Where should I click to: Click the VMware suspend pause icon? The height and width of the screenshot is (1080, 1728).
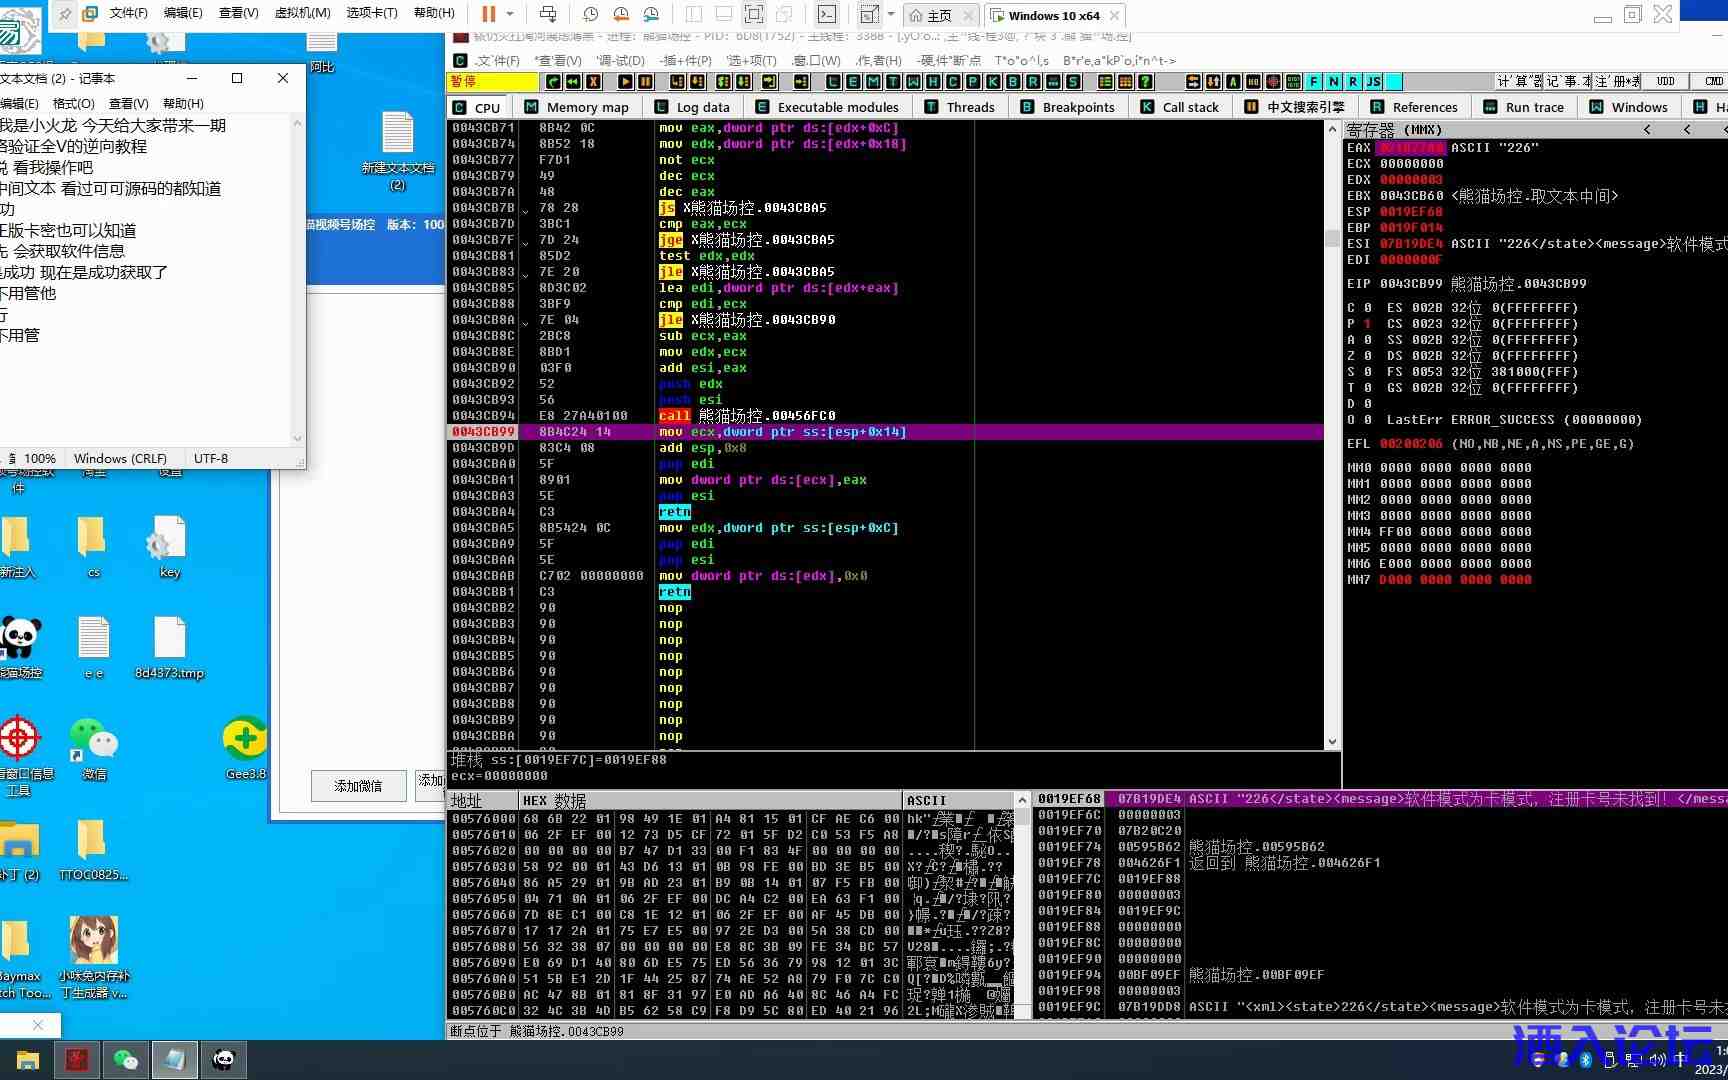tap(489, 14)
